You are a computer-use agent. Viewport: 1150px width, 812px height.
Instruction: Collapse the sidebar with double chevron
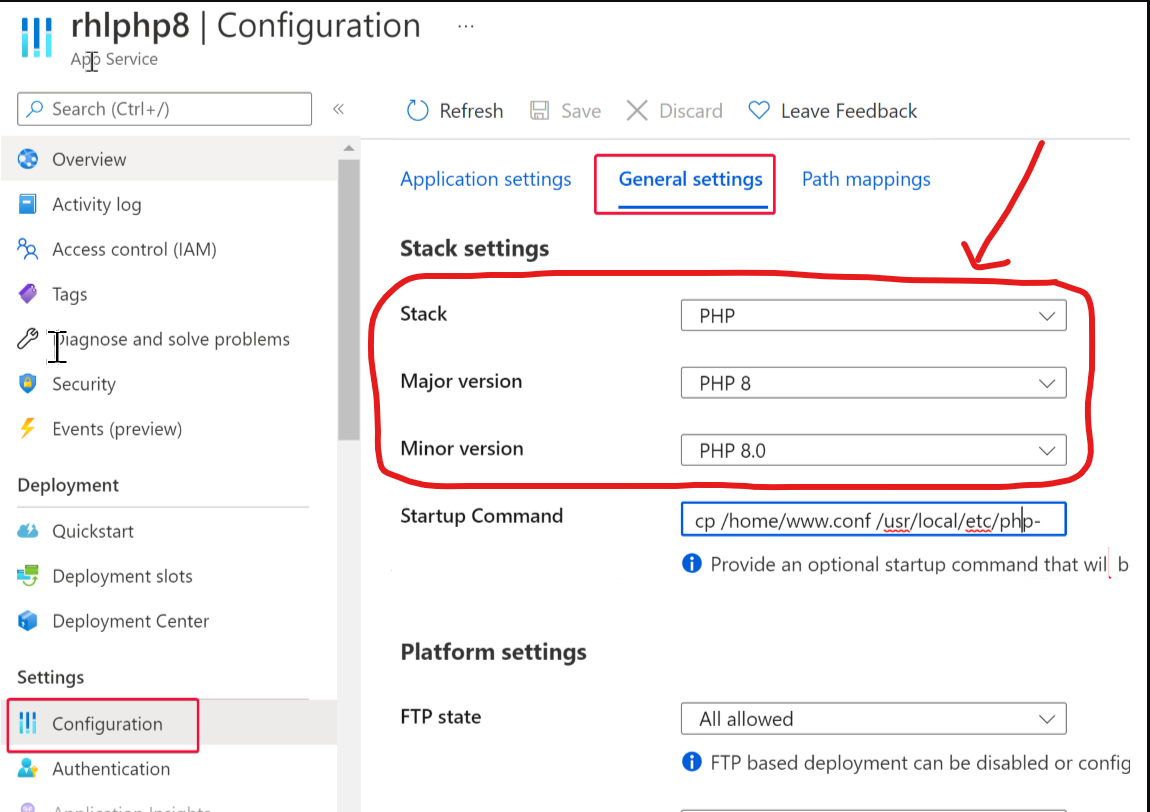coord(338,109)
